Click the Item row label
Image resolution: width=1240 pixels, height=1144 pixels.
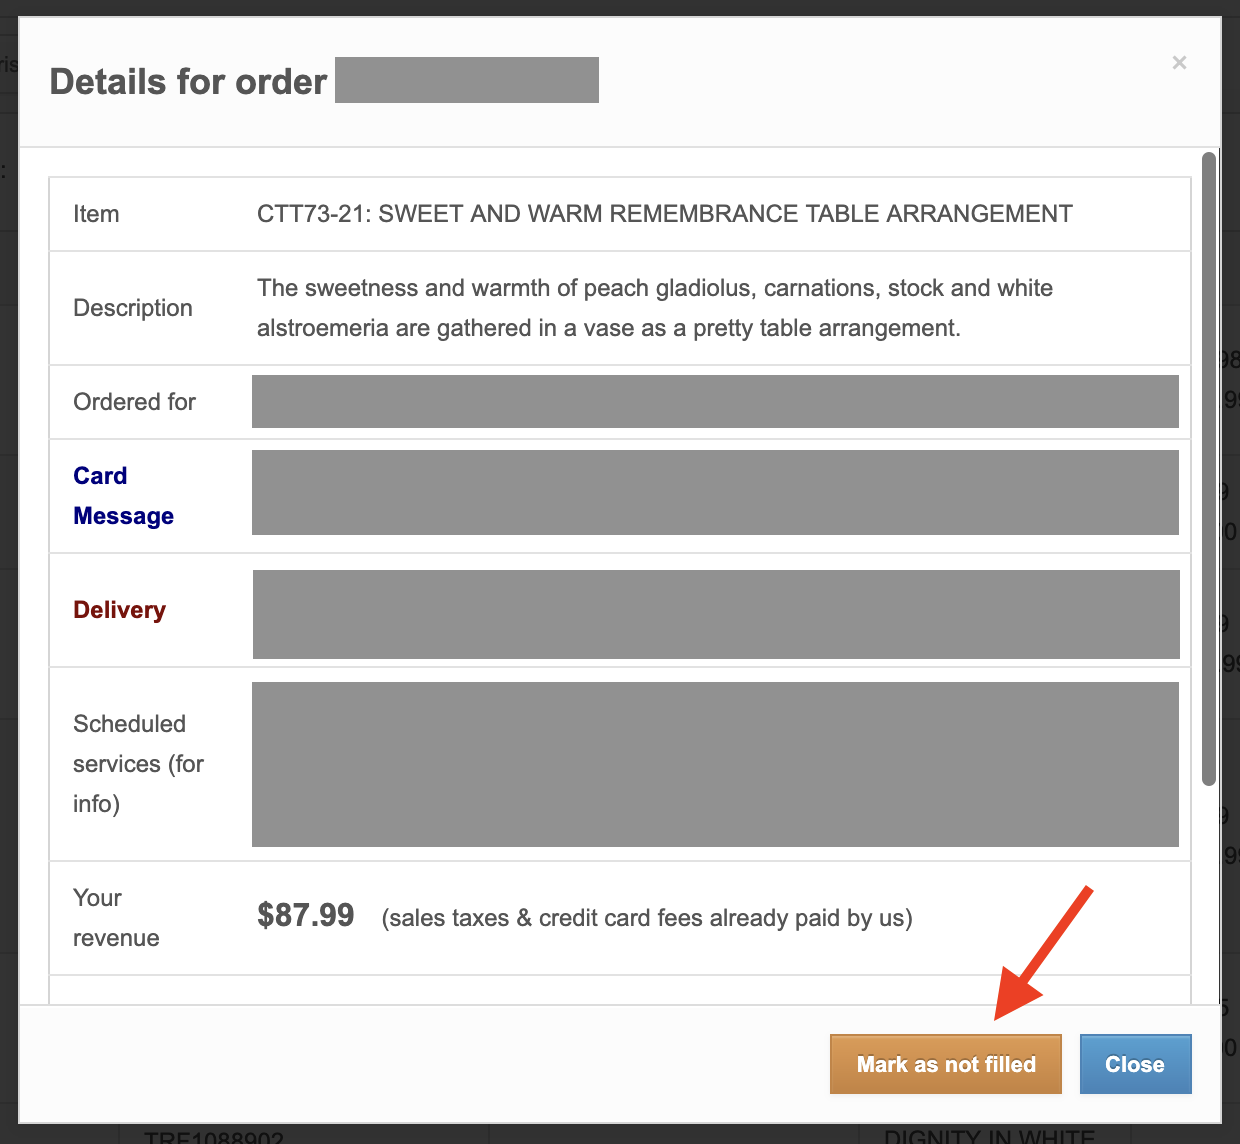(x=96, y=214)
